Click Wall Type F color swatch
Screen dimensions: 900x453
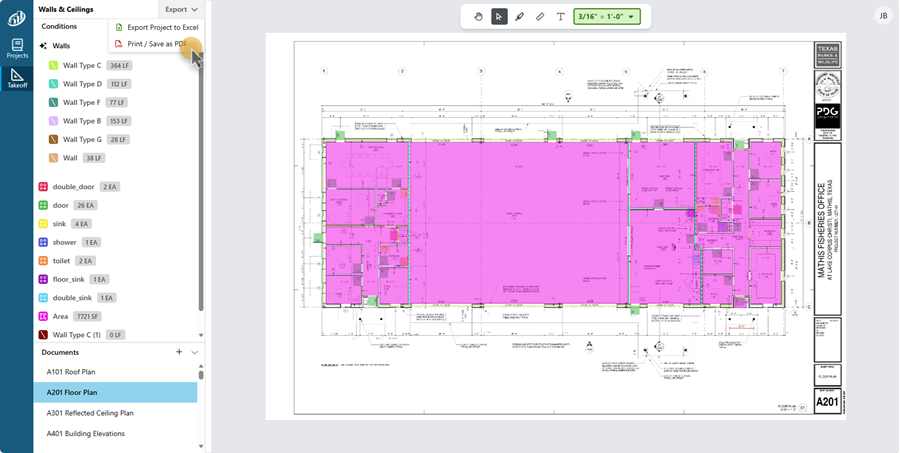point(53,102)
